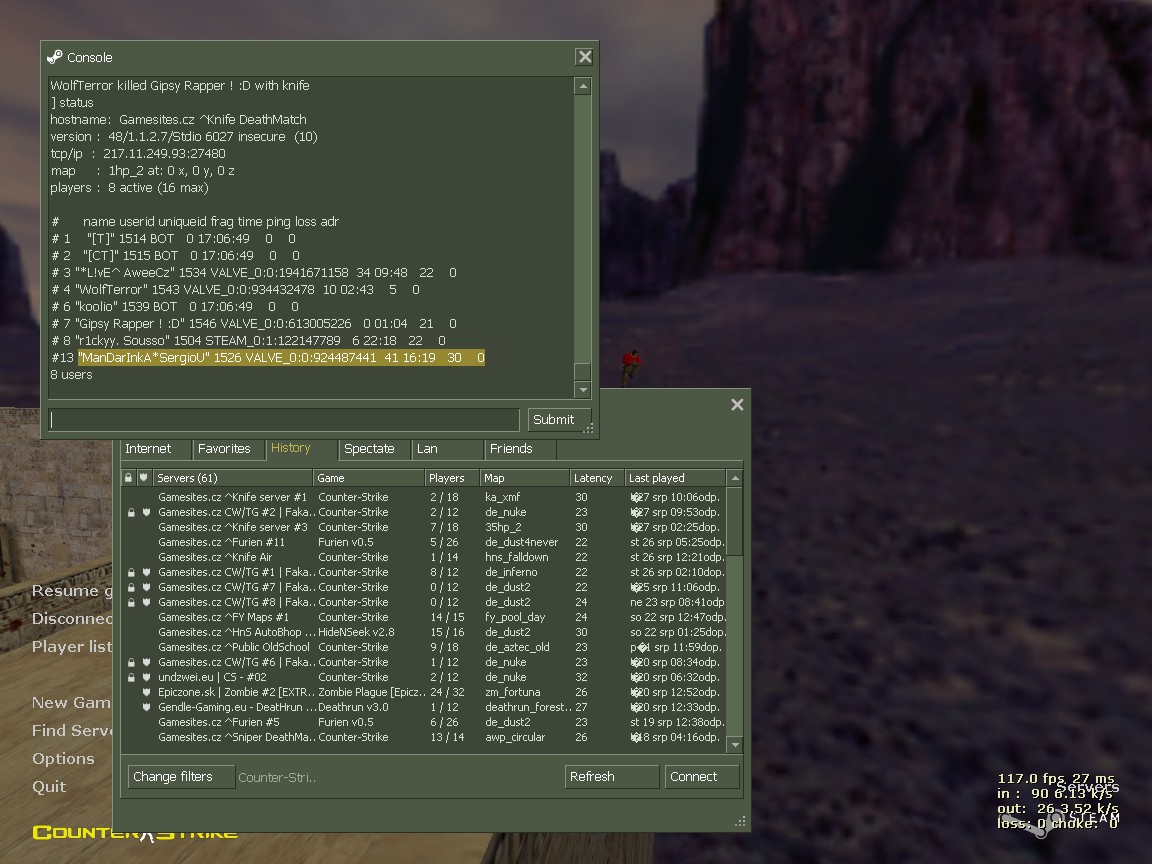Click the lock icon on Gamesites.cz CW/TG #2 row
Image resolution: width=1152 pixels, height=864 pixels.
[132, 513]
